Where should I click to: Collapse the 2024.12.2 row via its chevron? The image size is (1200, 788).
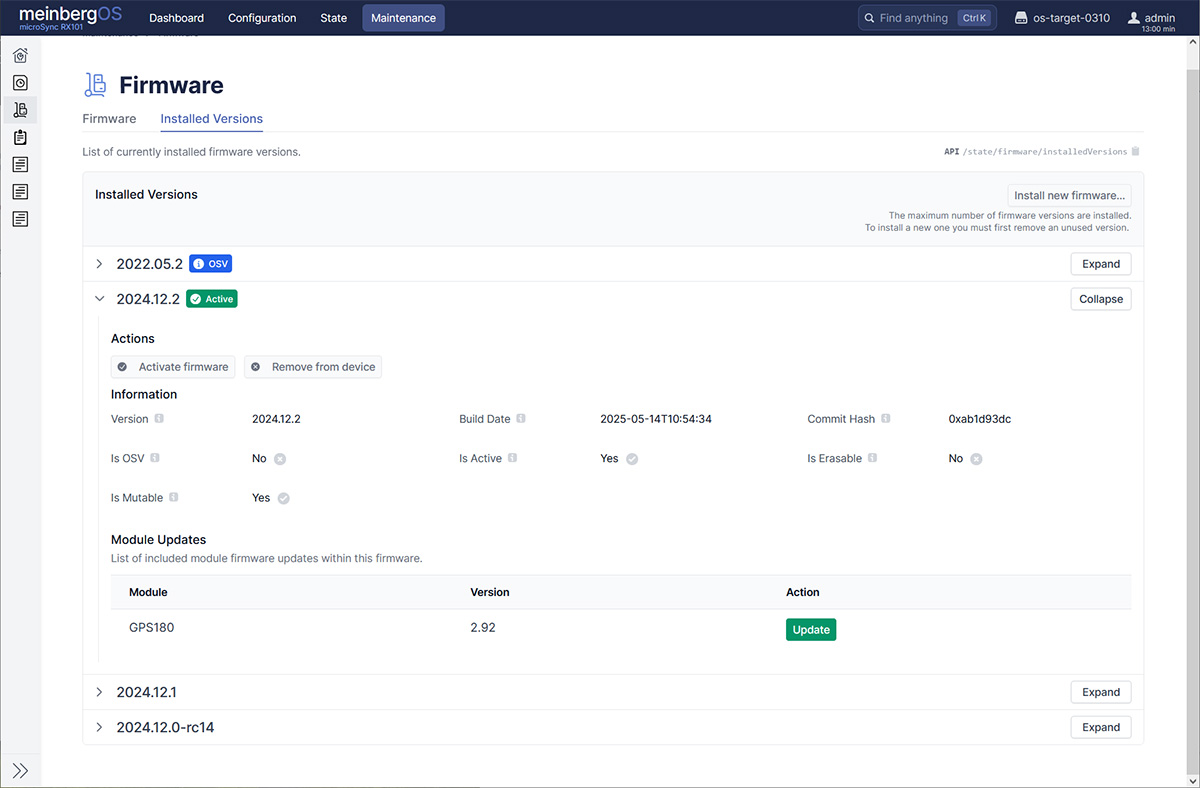tap(99, 299)
